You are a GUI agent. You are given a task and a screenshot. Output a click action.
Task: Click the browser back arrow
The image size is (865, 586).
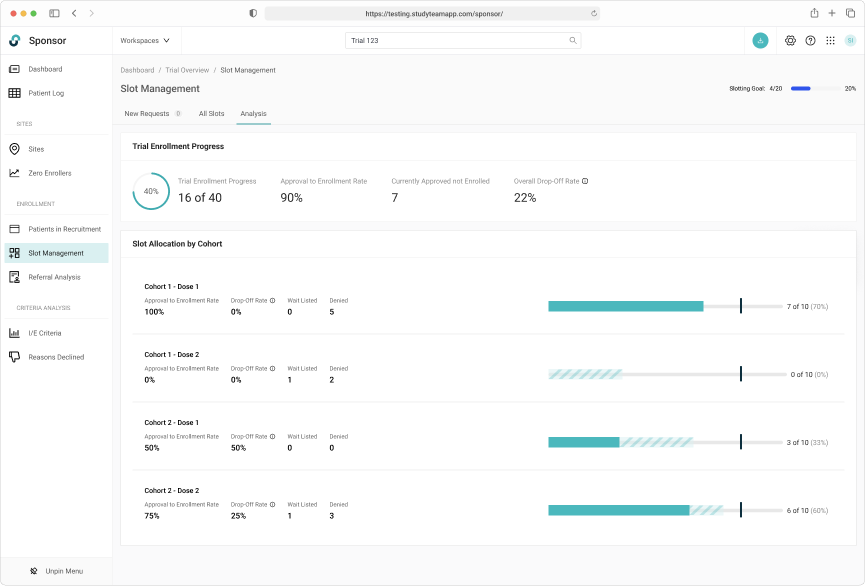74,13
